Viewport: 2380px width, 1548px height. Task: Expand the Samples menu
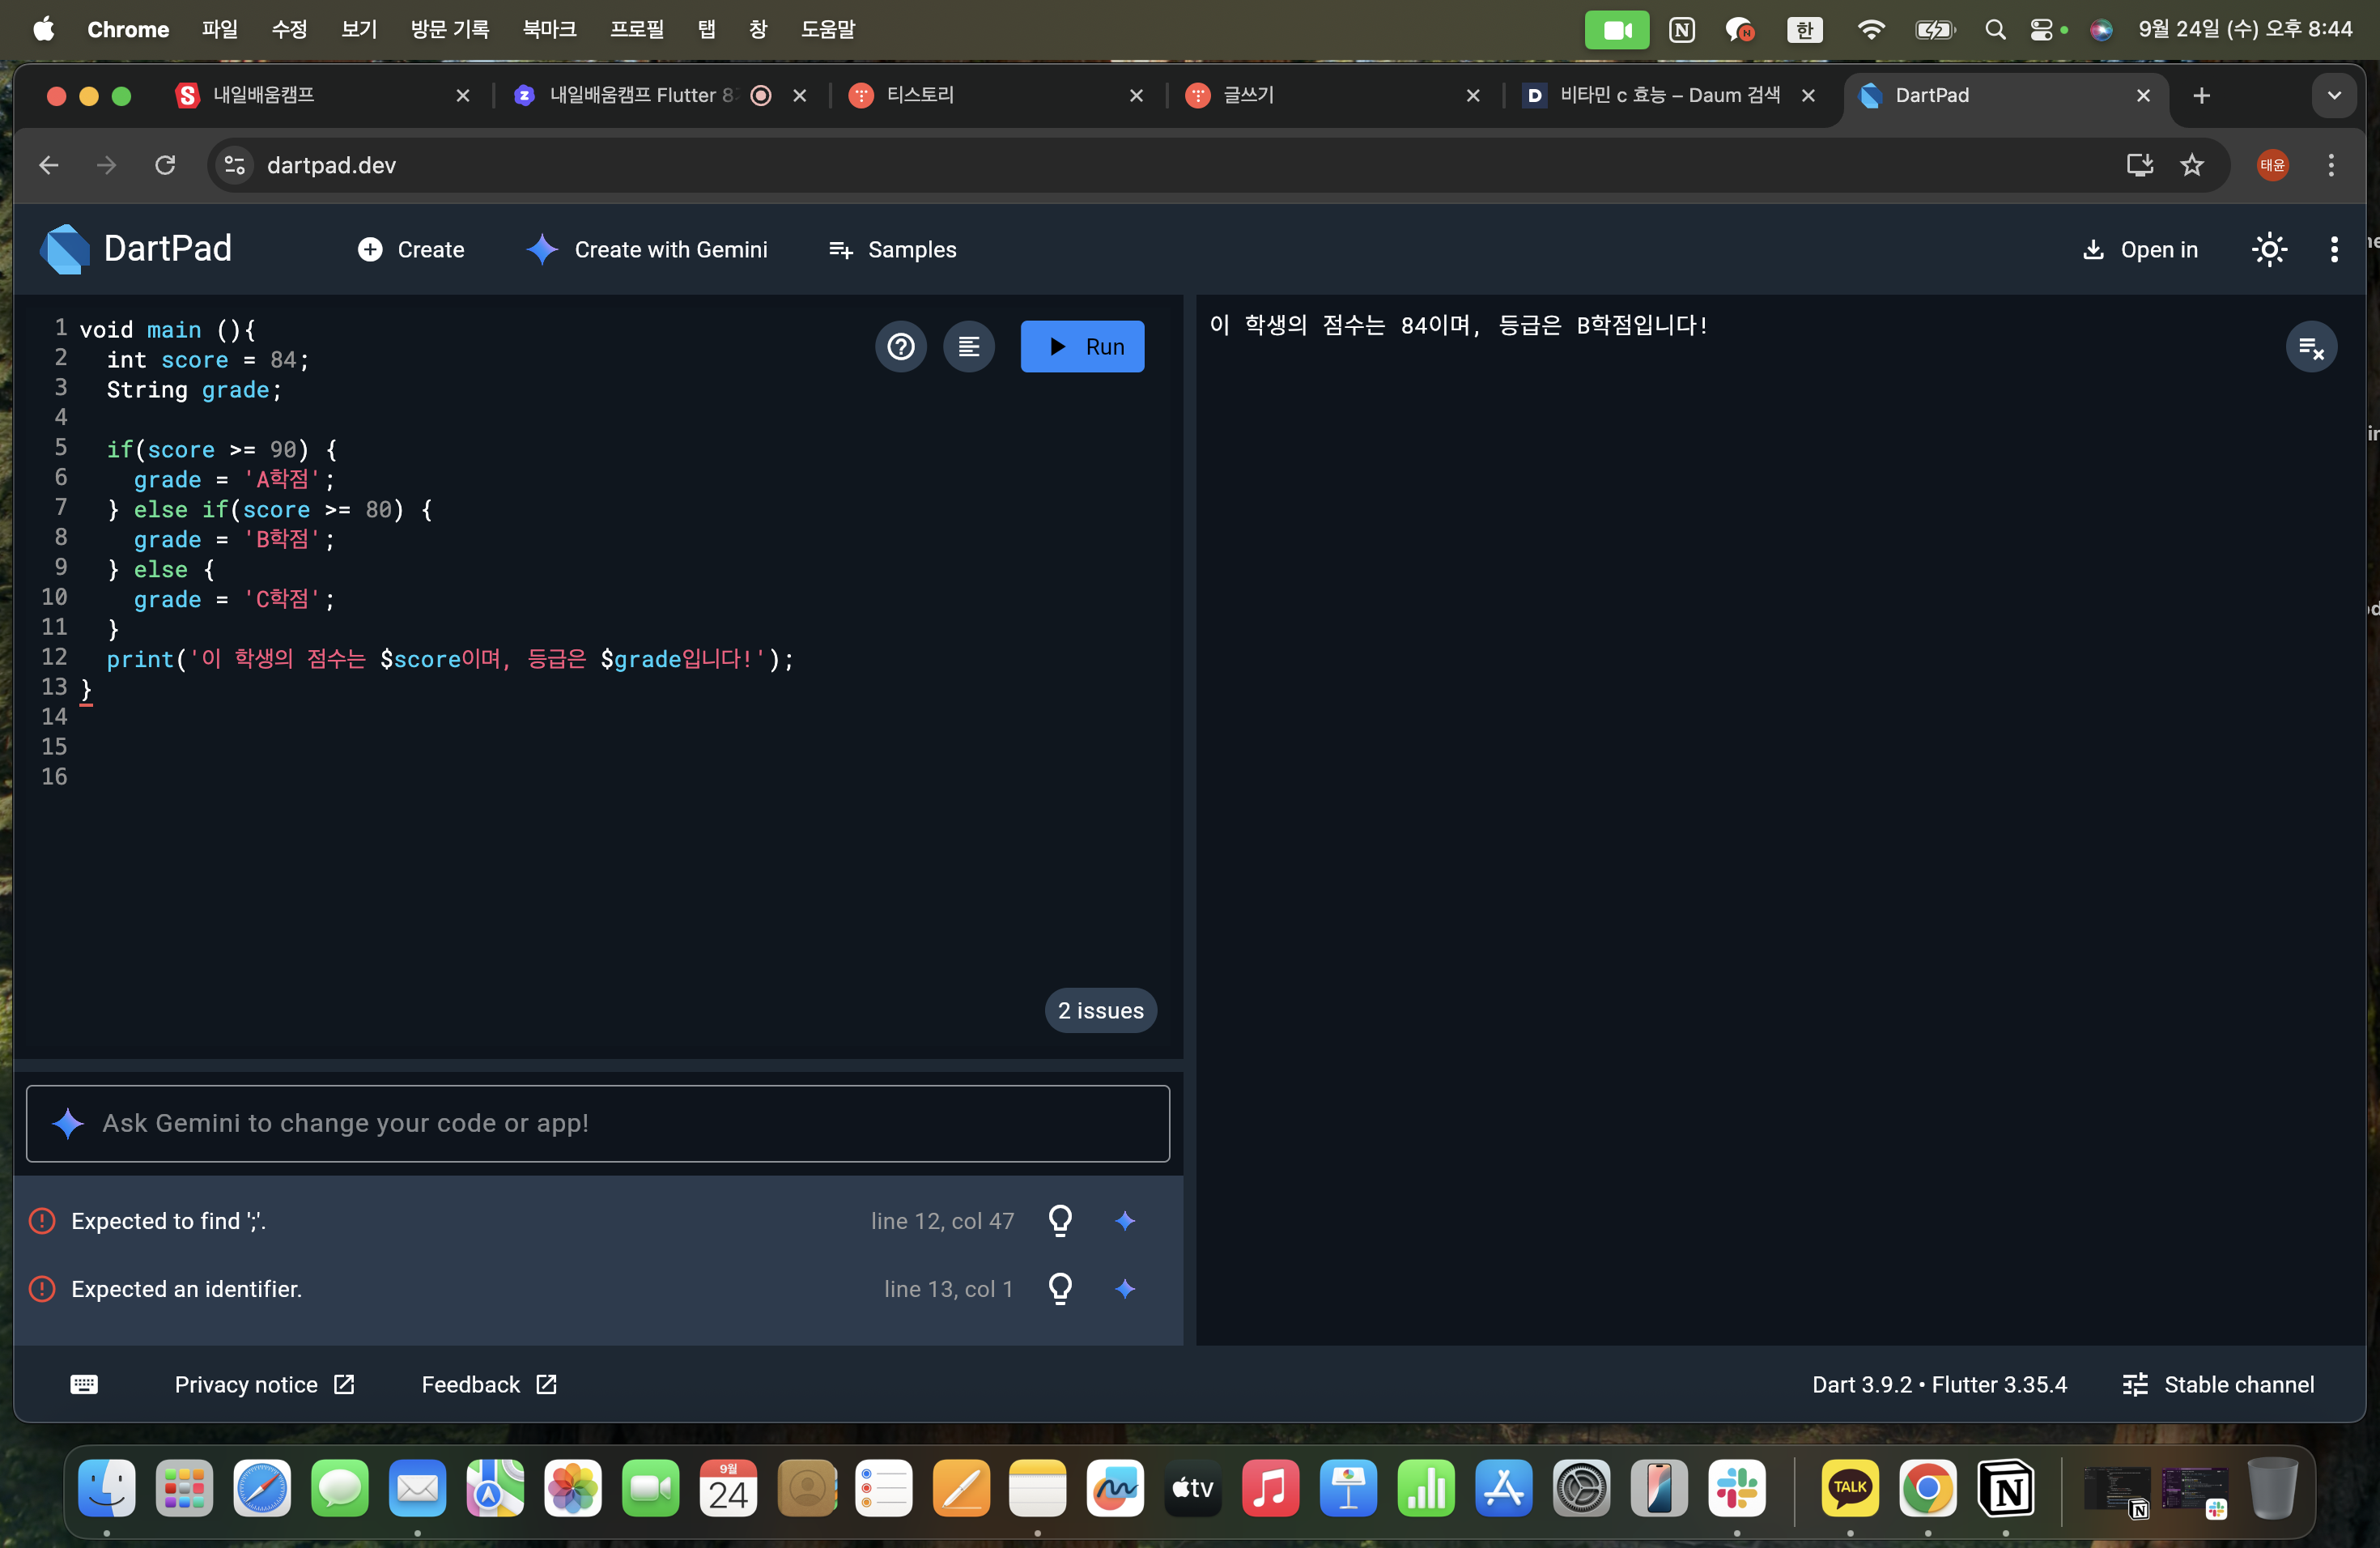click(892, 249)
